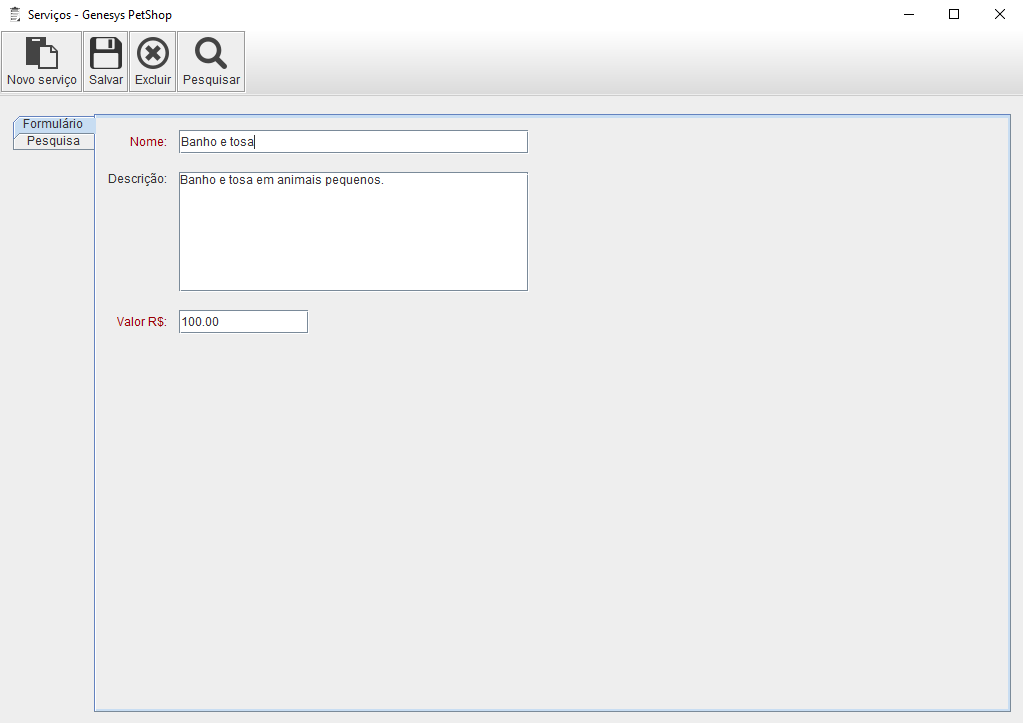This screenshot has width=1023, height=723.
Task: Click the 'Nome:' field label
Action: [x=148, y=142]
